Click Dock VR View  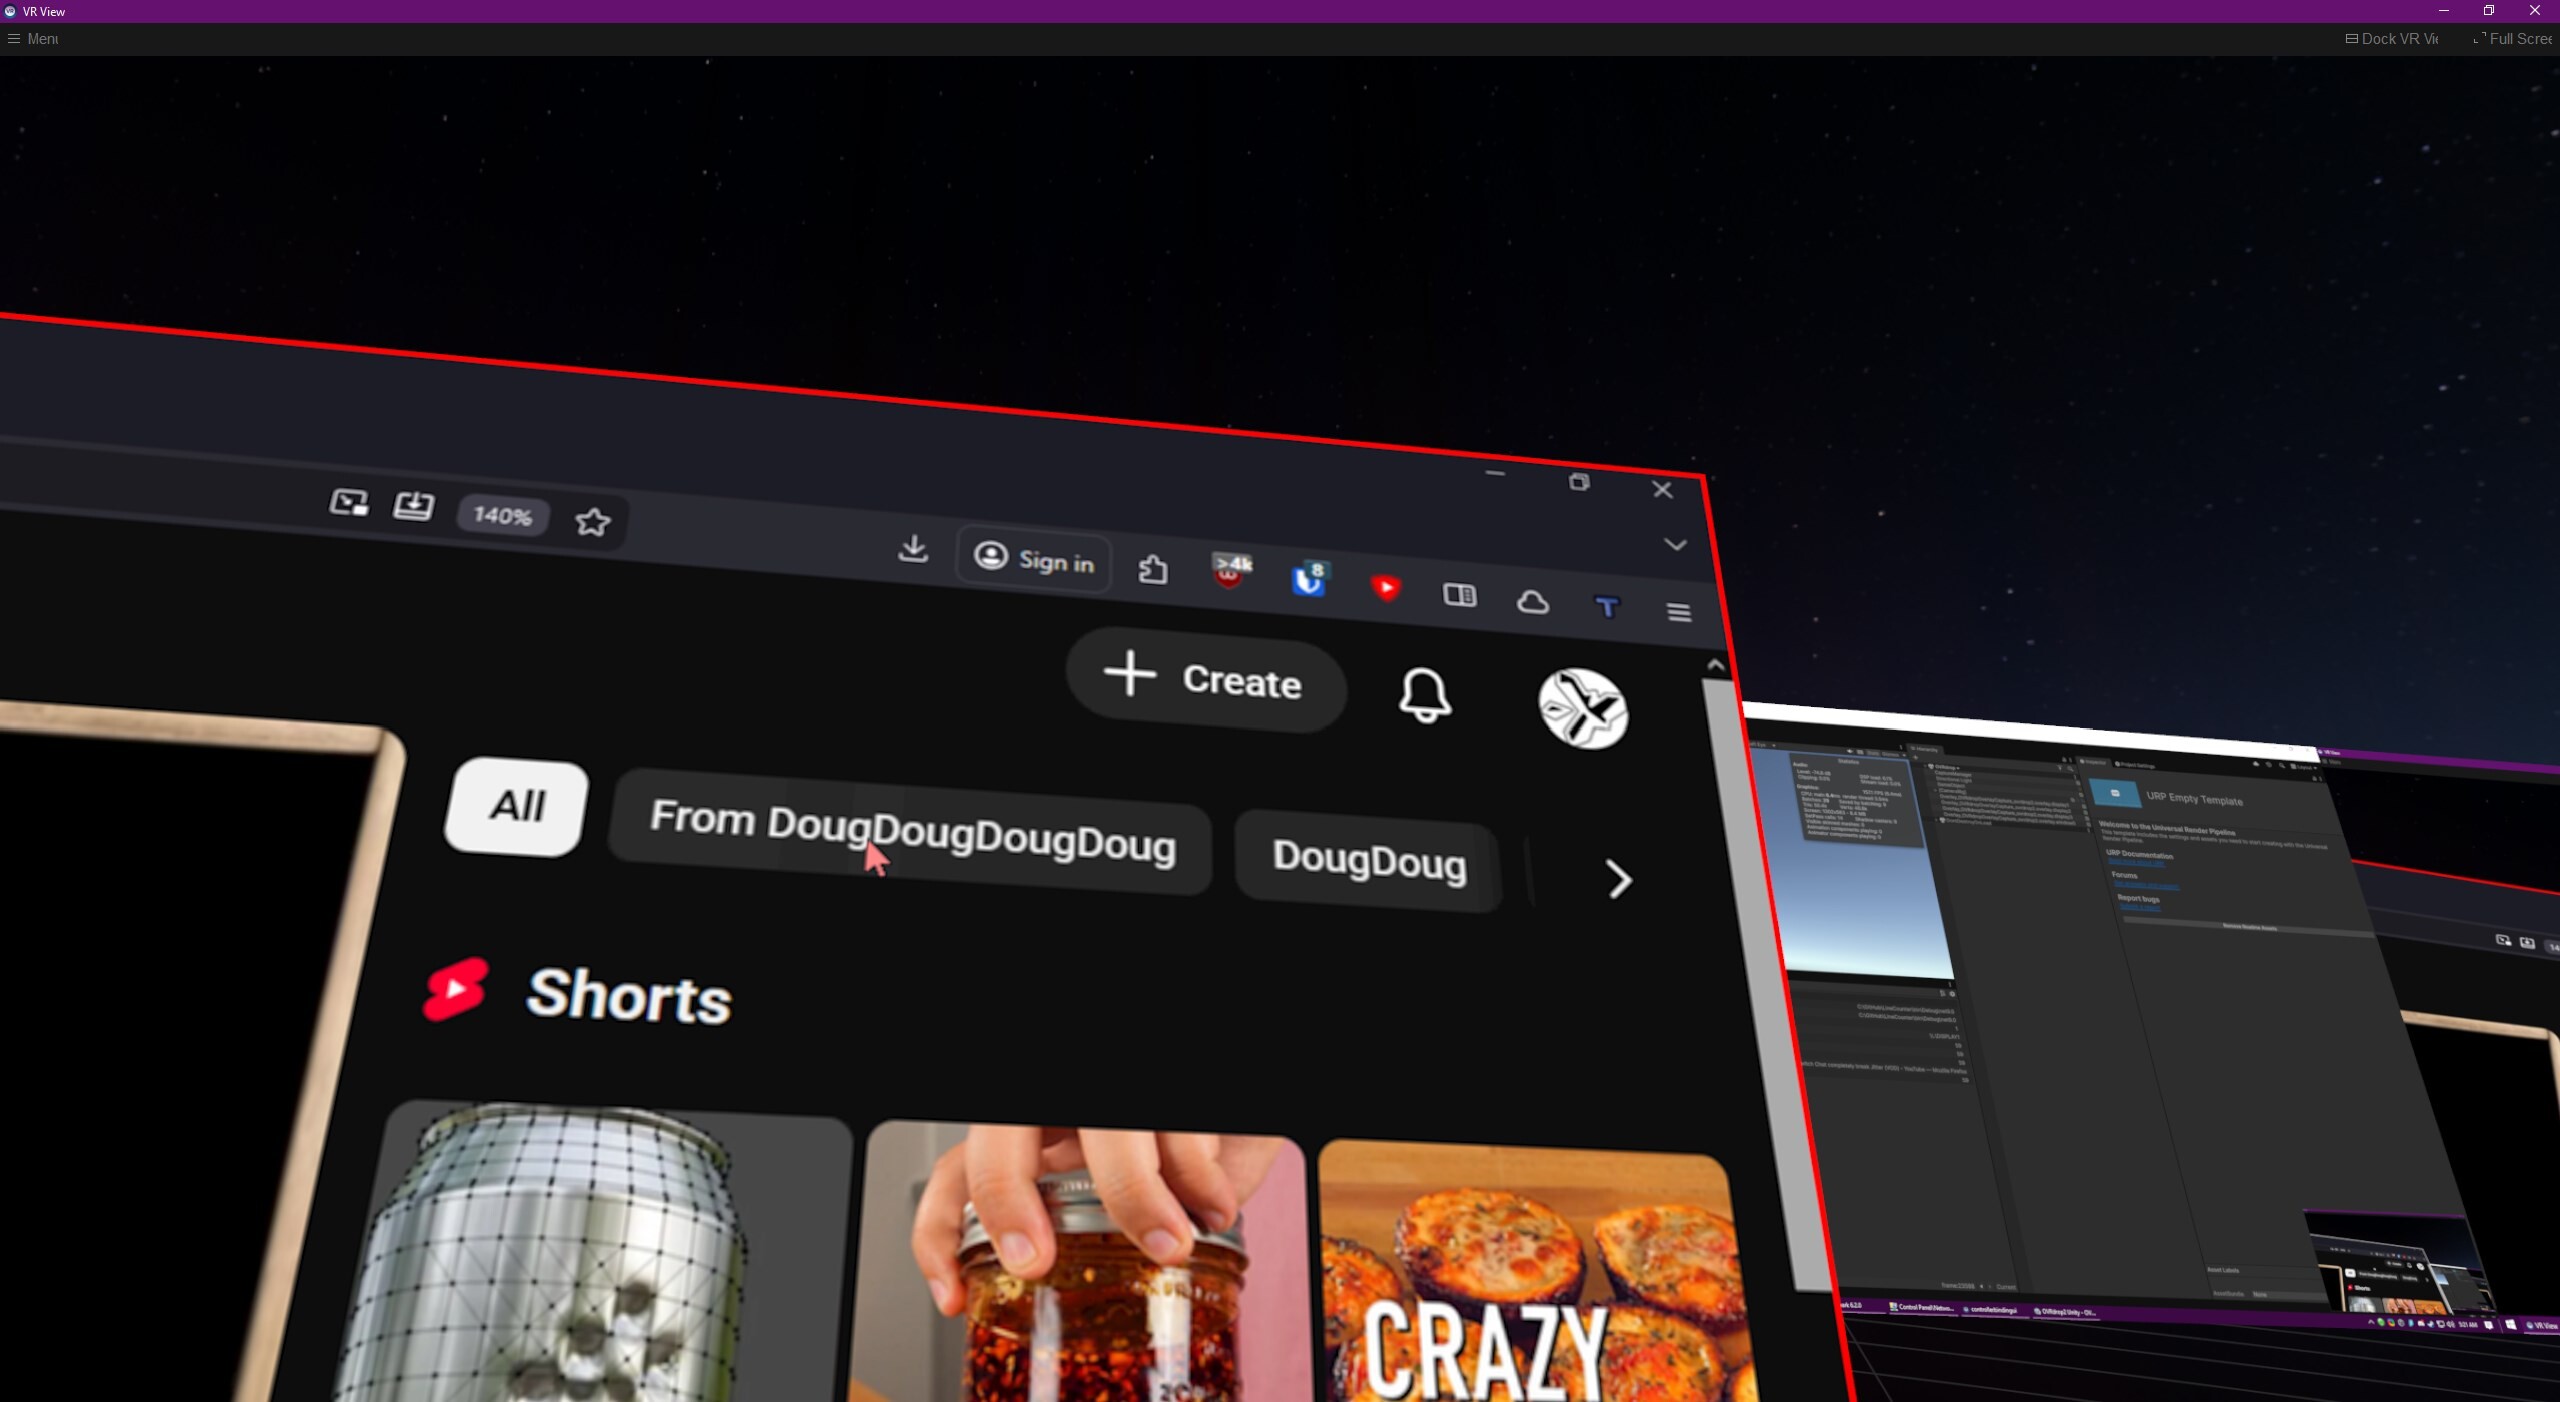(x=2392, y=38)
